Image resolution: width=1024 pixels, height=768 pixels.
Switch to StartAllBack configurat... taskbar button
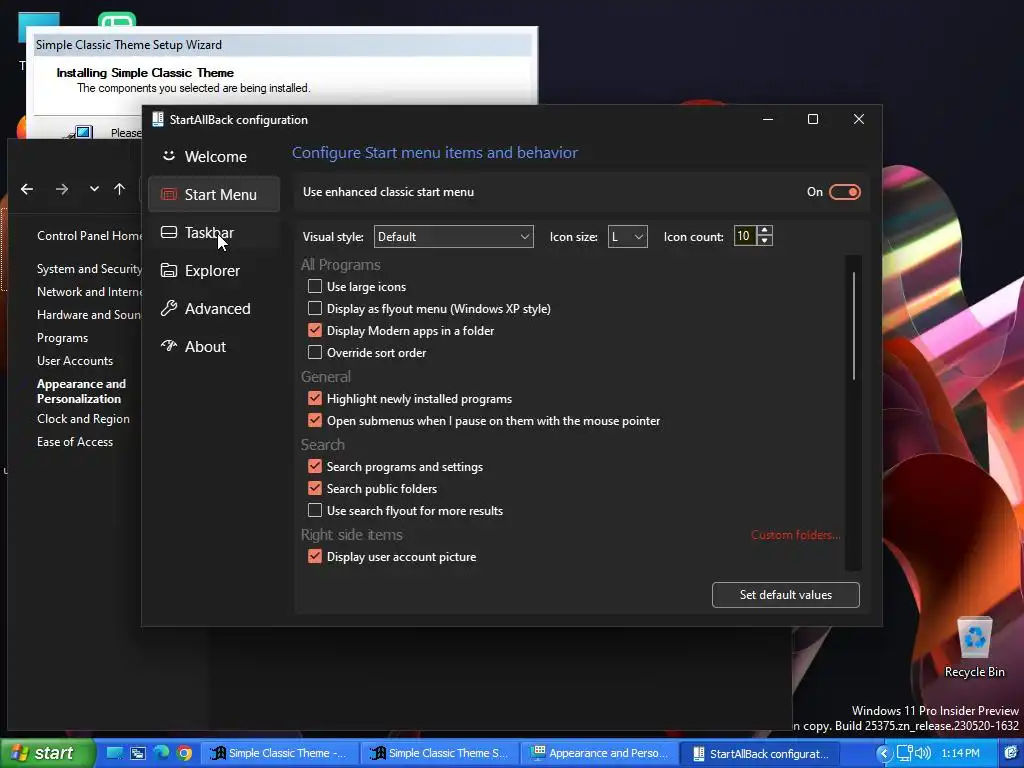pyautogui.click(x=759, y=753)
